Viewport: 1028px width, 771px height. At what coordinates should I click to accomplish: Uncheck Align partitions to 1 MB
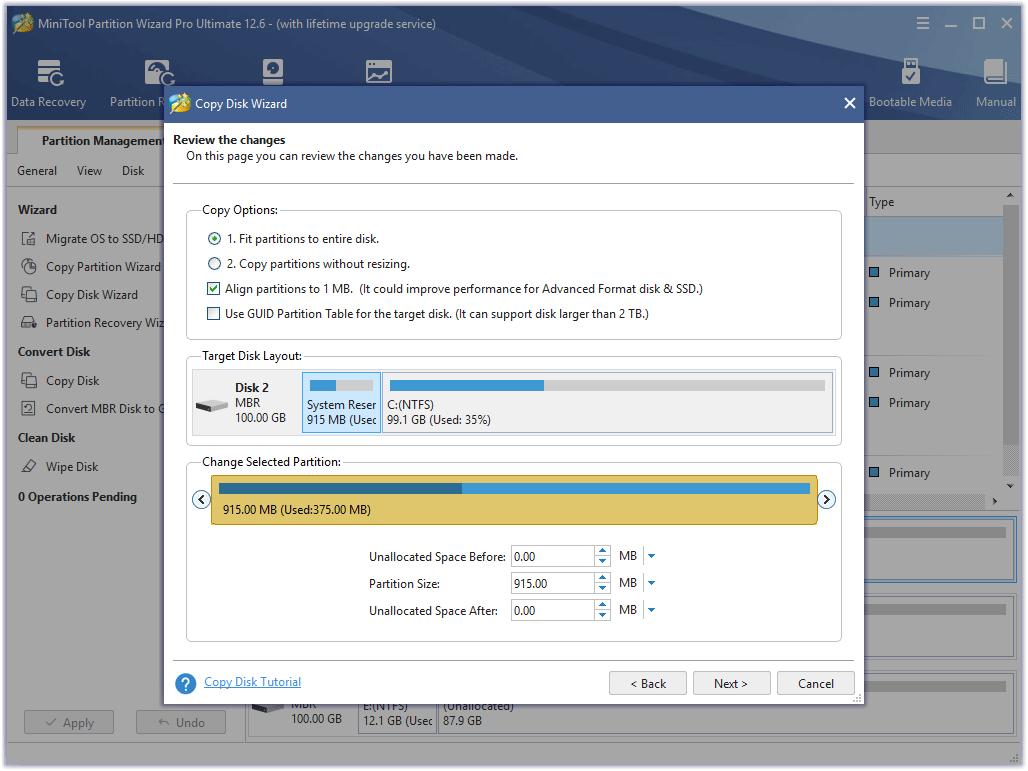[x=213, y=289]
